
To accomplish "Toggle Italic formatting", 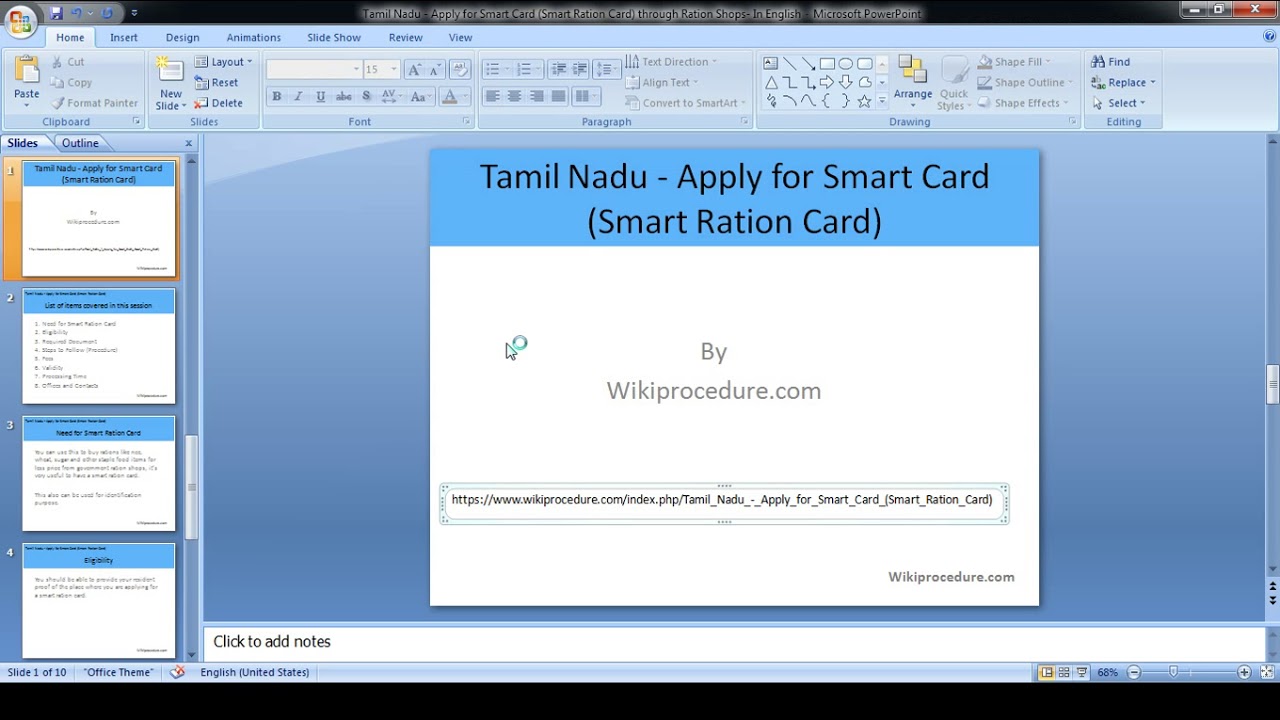I will point(298,96).
